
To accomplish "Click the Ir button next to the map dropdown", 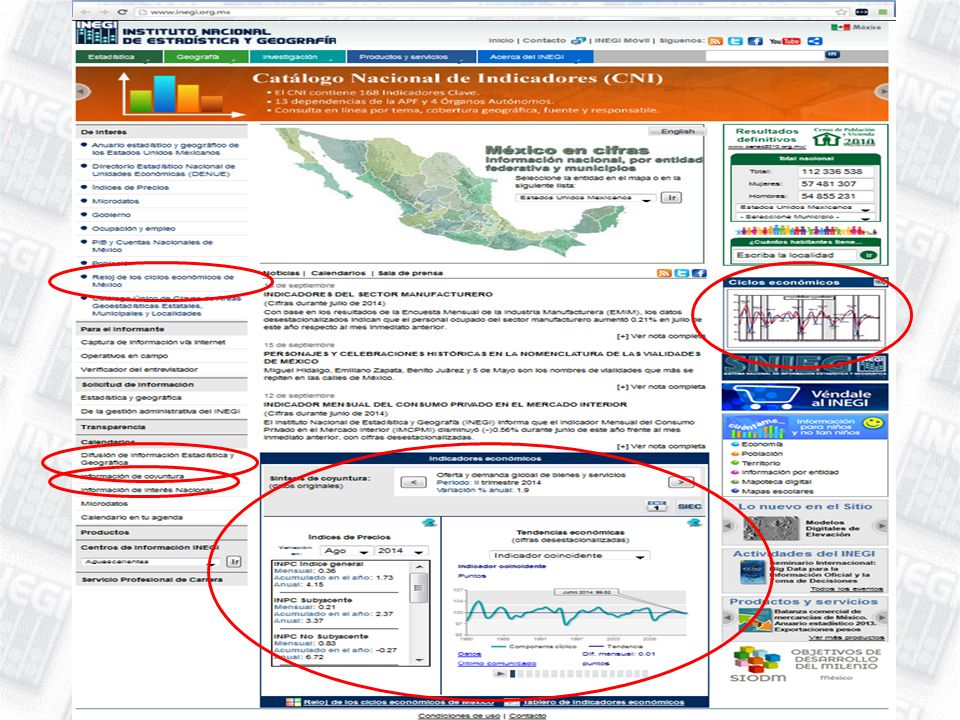I will click(x=672, y=198).
